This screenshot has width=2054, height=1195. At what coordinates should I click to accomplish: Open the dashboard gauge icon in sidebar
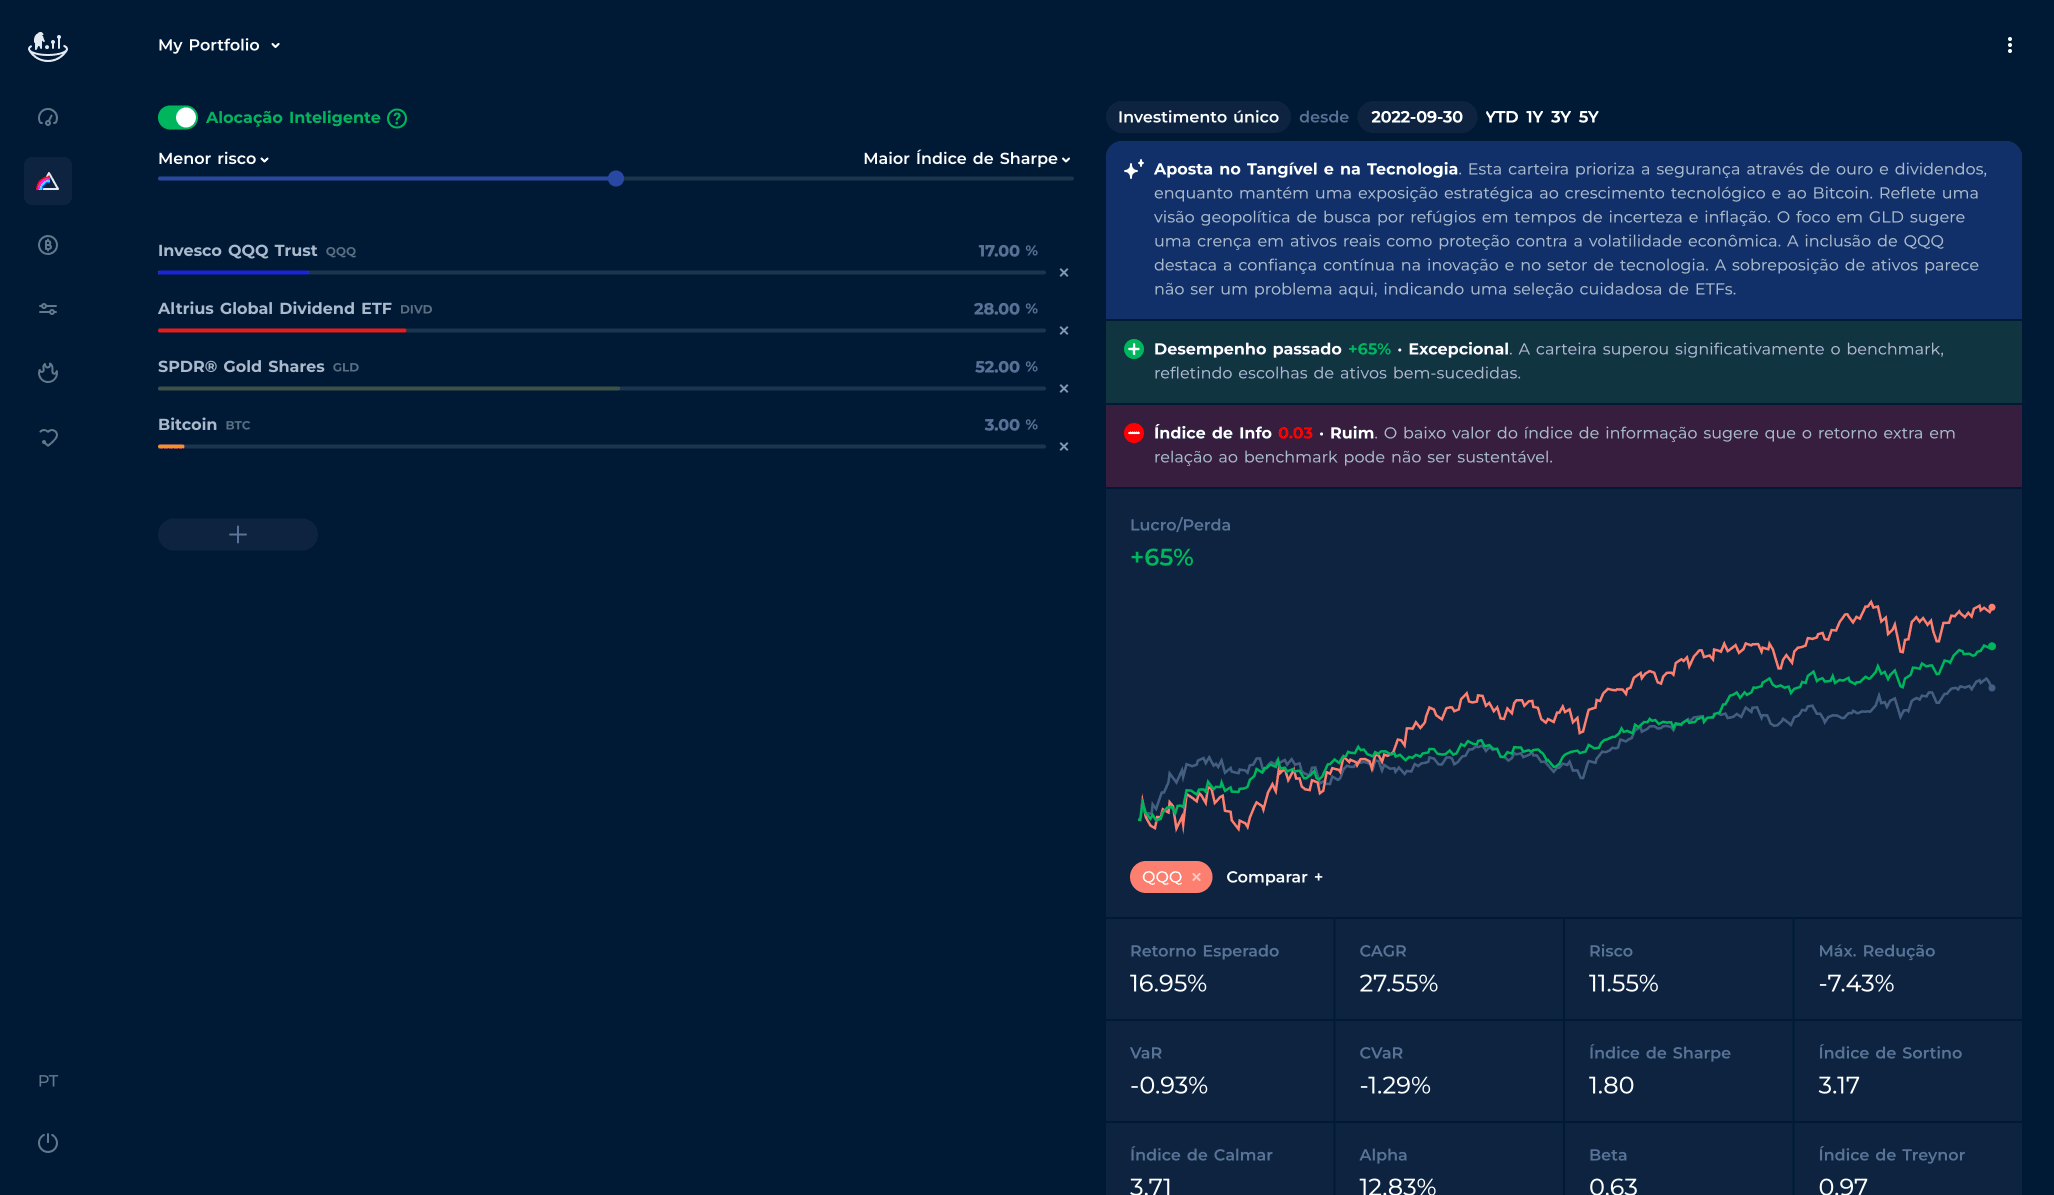[48, 117]
